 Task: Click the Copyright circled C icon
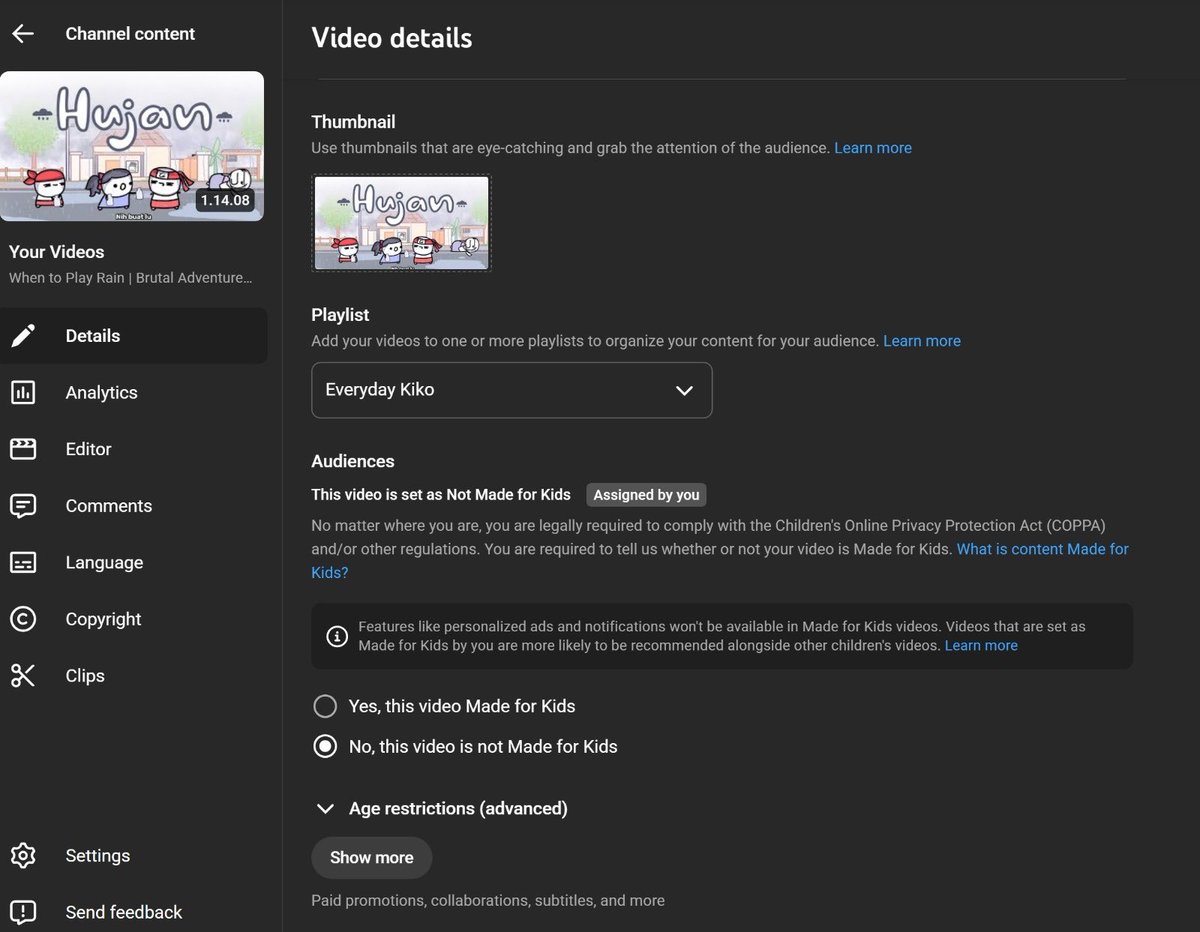click(x=23, y=619)
